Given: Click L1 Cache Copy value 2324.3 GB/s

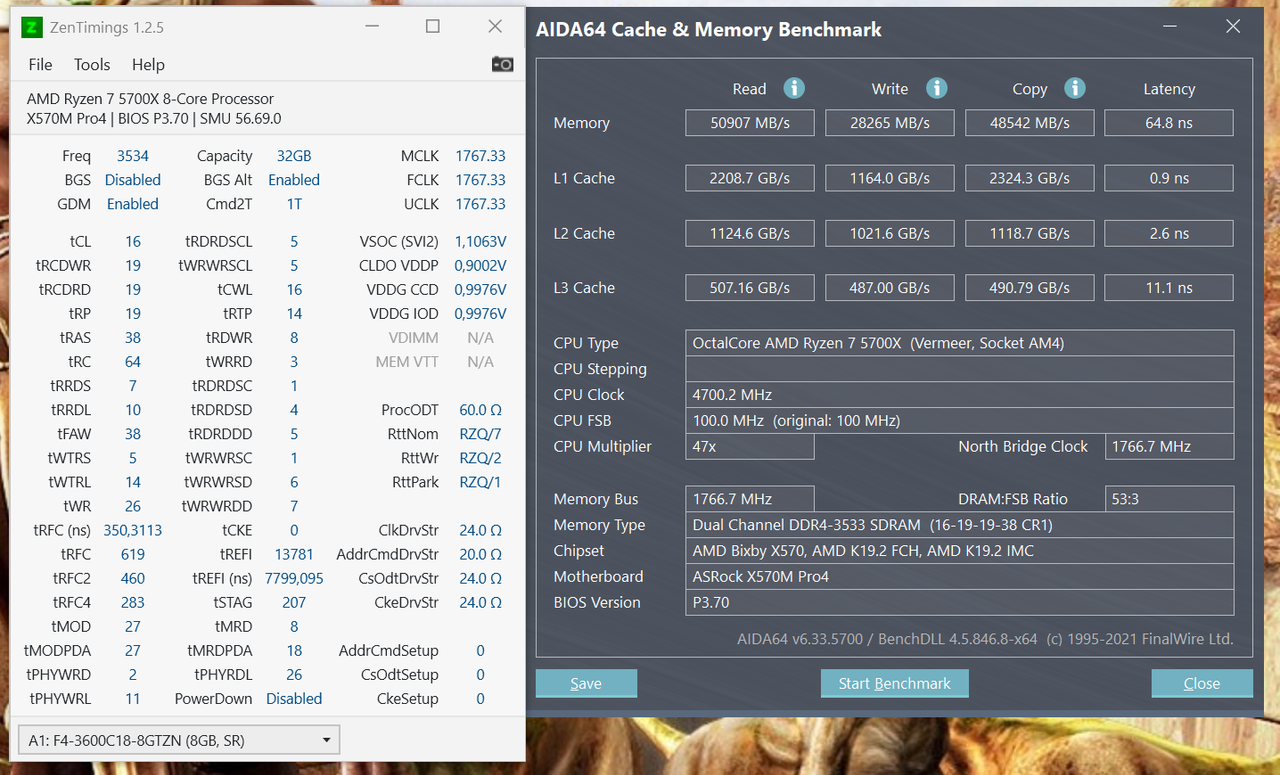Looking at the screenshot, I should [x=1030, y=178].
